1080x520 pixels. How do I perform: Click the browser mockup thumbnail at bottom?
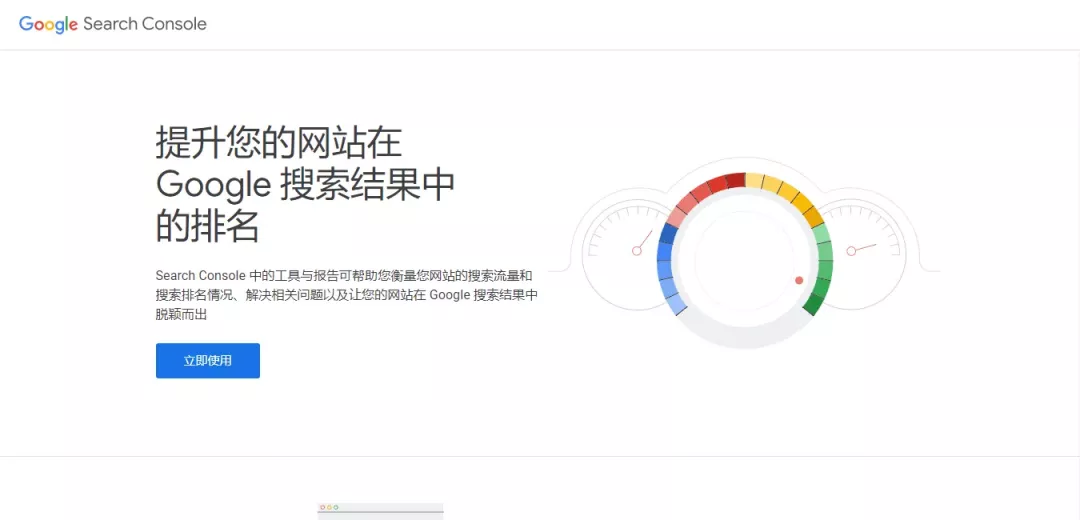(380, 510)
